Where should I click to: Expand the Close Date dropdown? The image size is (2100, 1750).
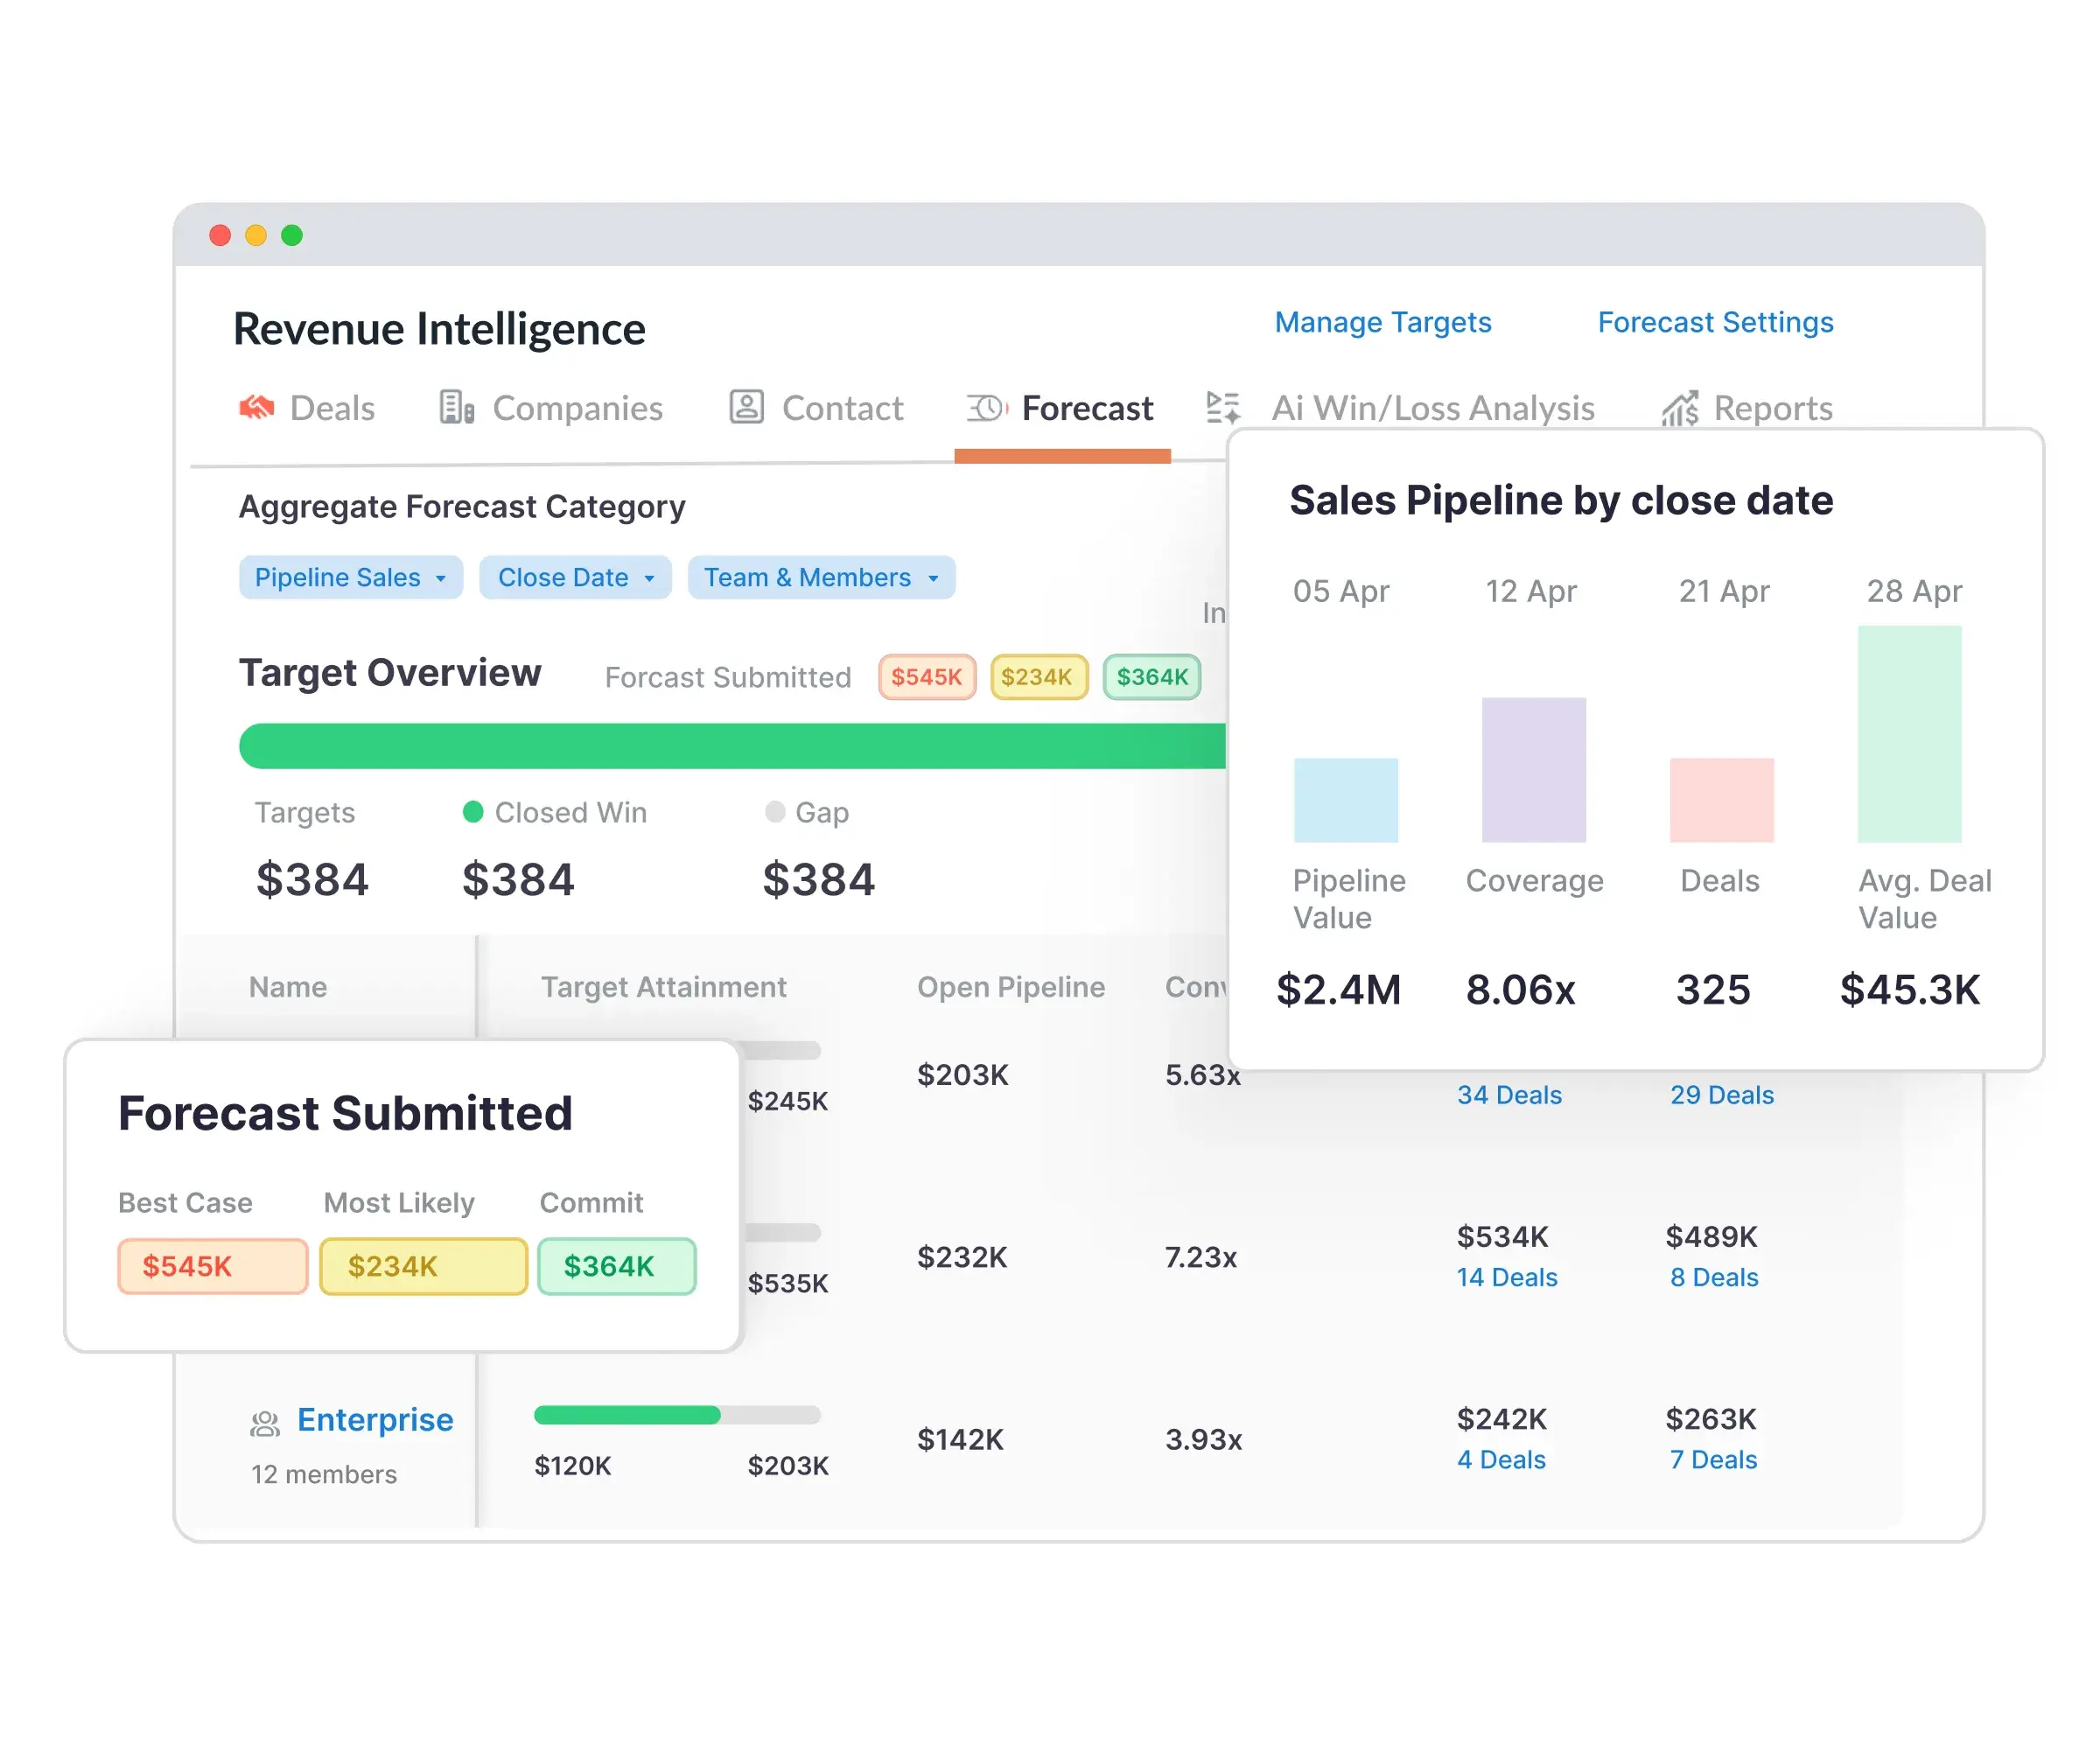(x=575, y=578)
